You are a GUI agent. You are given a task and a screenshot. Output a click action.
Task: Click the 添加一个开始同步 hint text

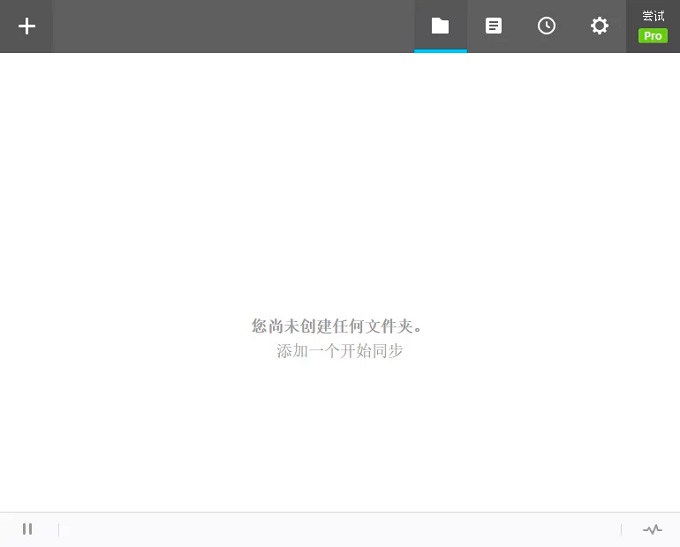coord(339,351)
